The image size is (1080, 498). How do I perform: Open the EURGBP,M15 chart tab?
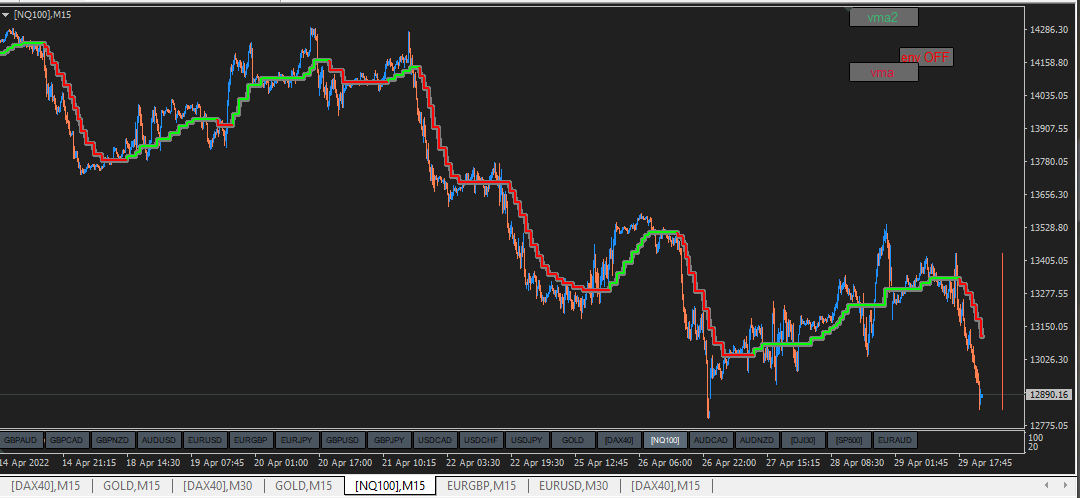(x=481, y=486)
